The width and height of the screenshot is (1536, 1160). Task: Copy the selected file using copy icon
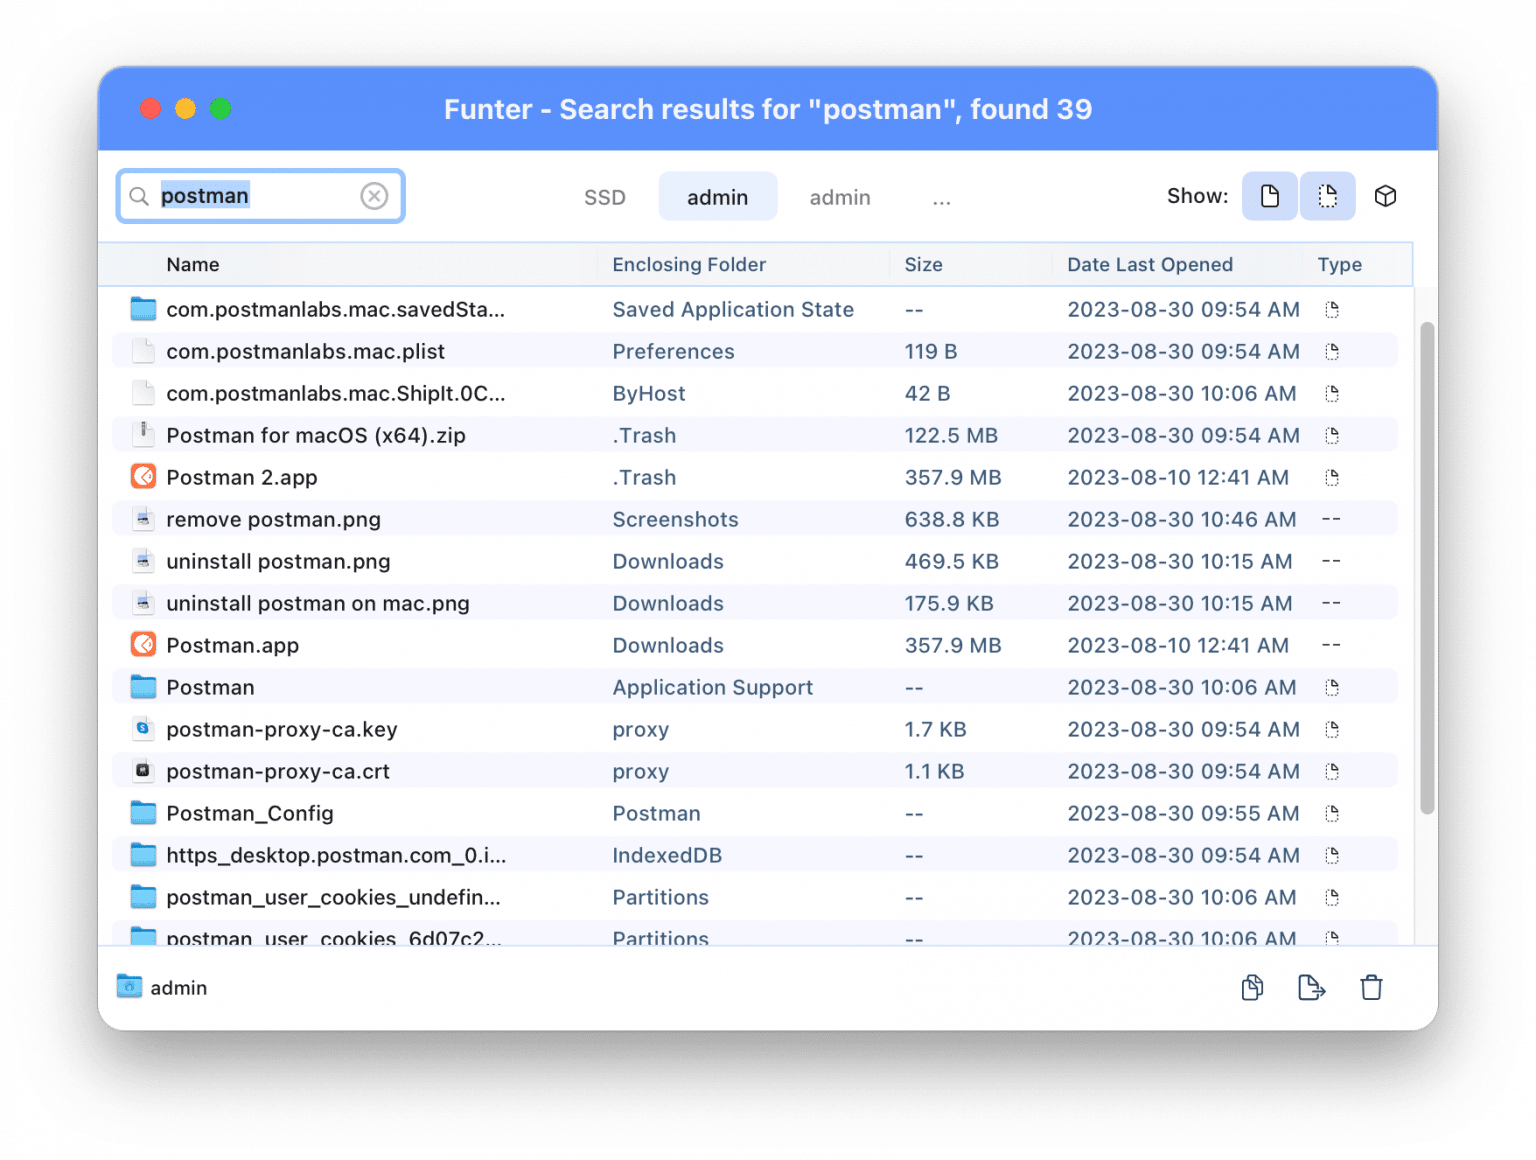(x=1251, y=987)
